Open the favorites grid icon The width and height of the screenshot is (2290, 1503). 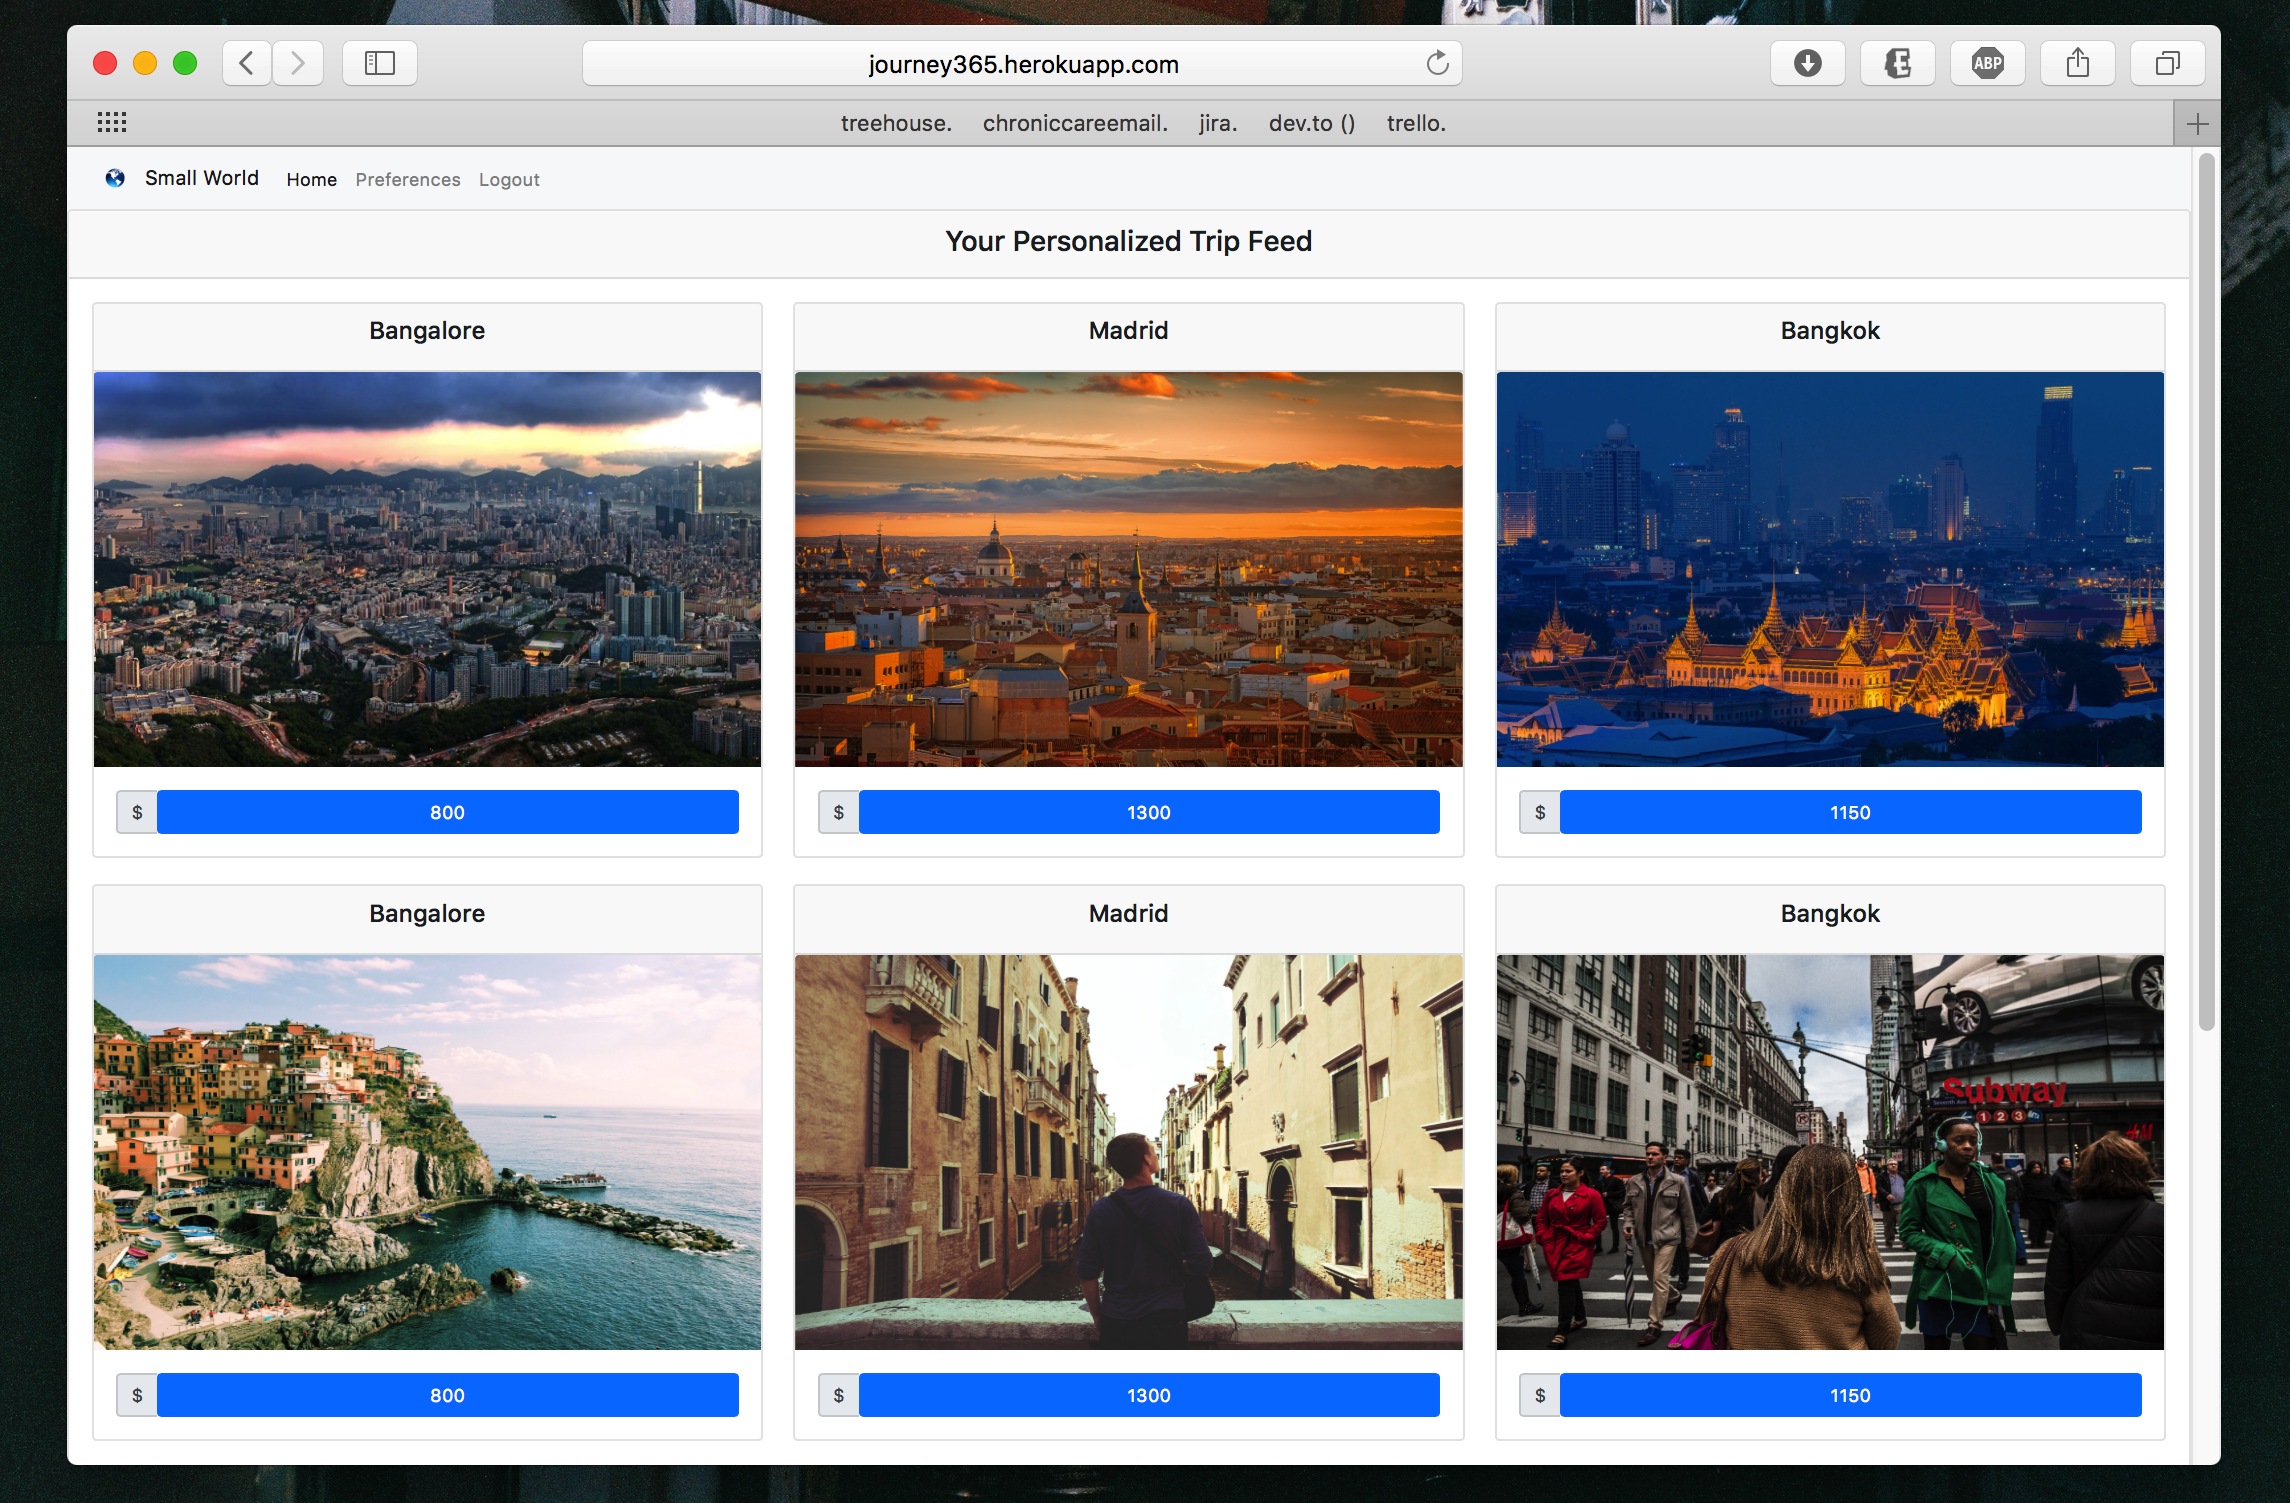pos(112,123)
